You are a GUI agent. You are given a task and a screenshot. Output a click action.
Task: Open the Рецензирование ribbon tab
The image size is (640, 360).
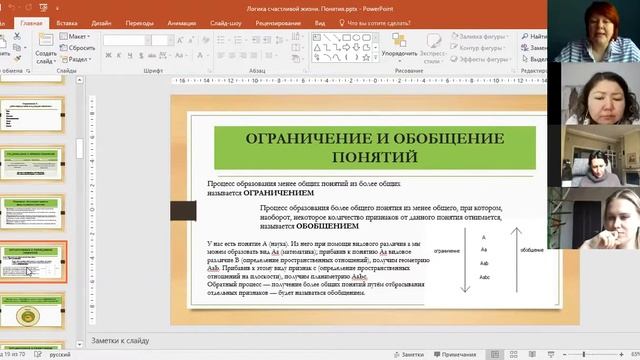[278, 23]
